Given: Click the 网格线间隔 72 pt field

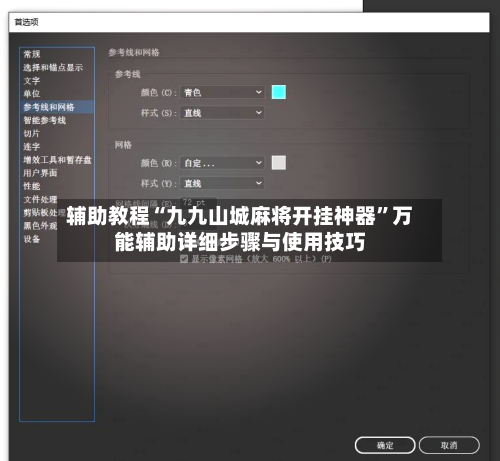Looking at the screenshot, I should pyautogui.click(x=199, y=202).
